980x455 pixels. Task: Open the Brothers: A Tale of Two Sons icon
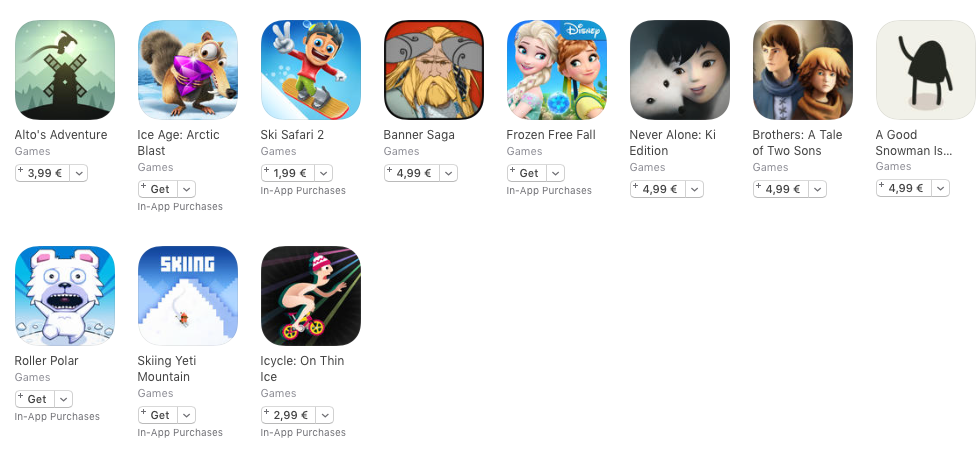tap(803, 70)
